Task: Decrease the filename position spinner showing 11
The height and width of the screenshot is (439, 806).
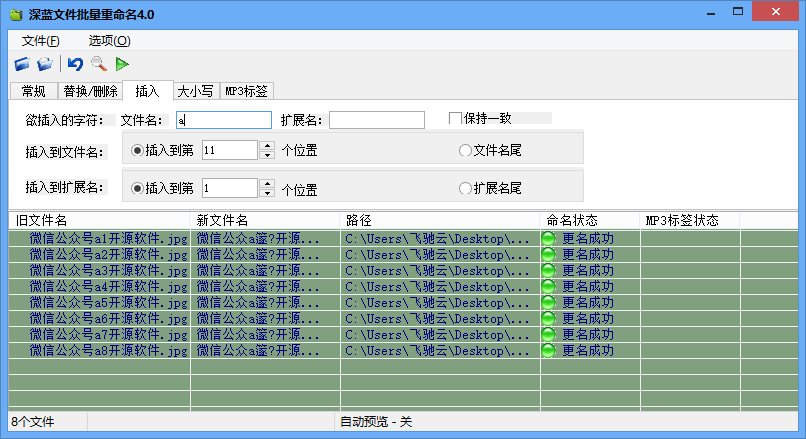Action: coord(267,155)
